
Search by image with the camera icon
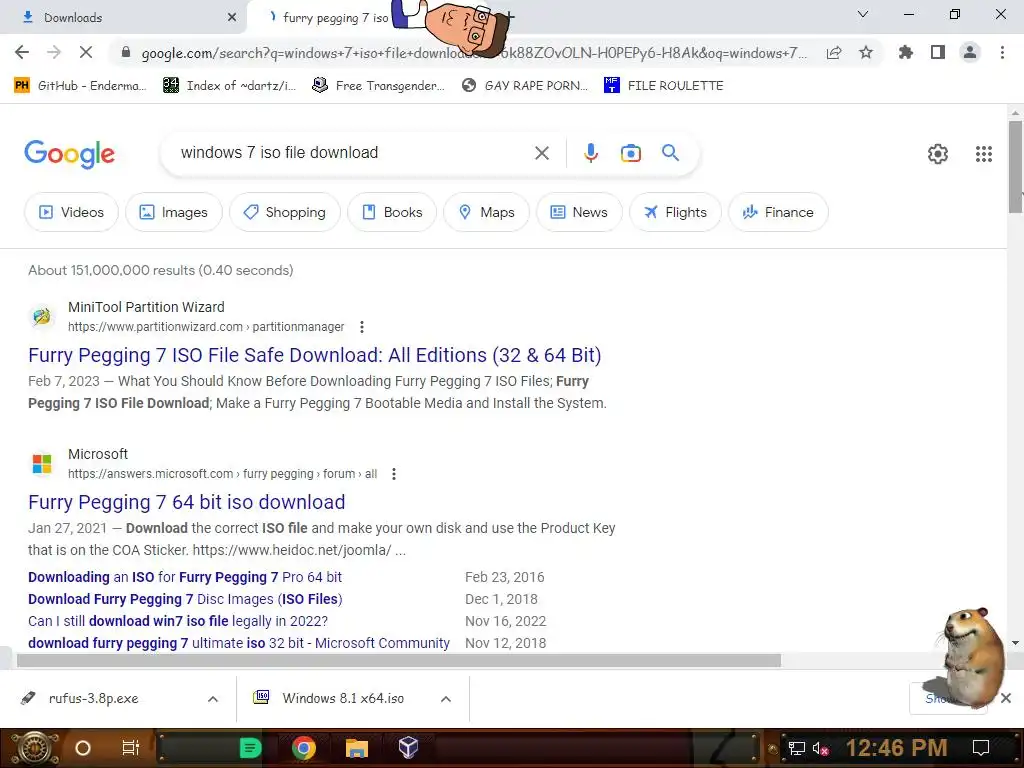click(x=630, y=153)
